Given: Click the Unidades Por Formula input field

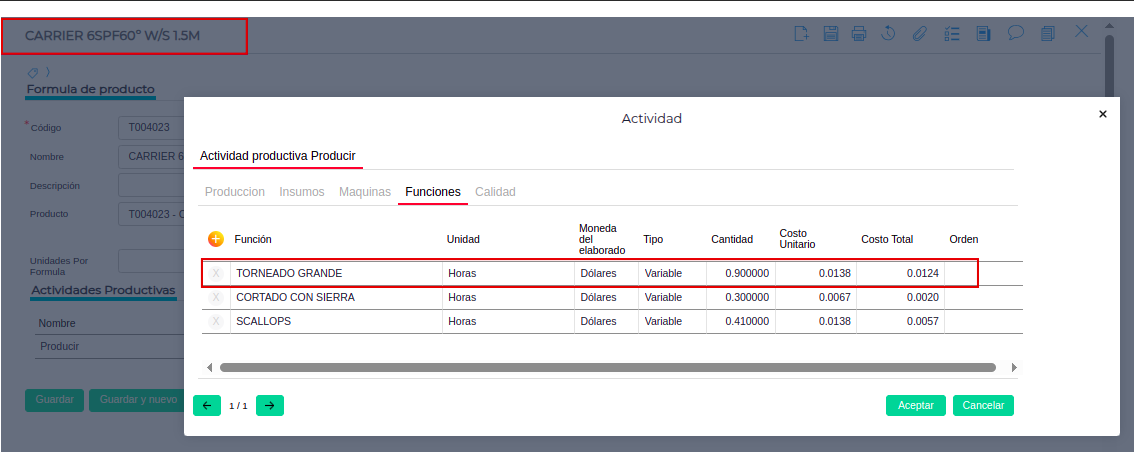Looking at the screenshot, I should coord(151,261).
